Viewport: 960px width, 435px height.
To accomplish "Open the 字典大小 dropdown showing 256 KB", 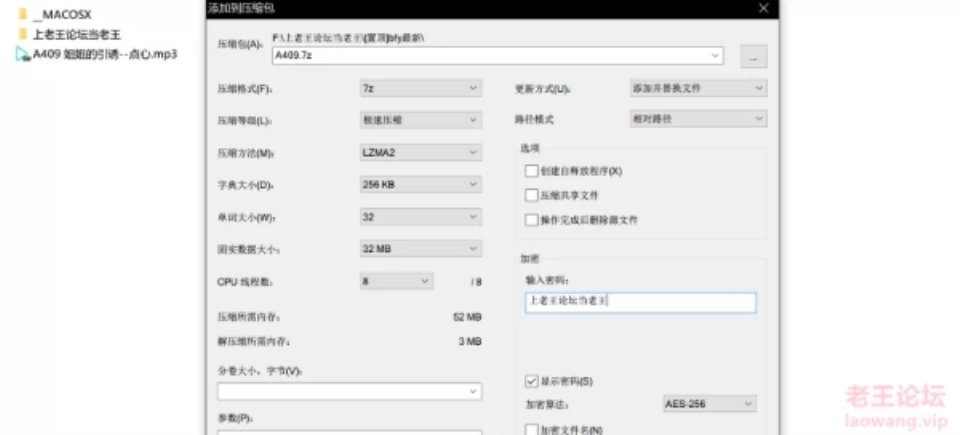I will click(x=421, y=184).
